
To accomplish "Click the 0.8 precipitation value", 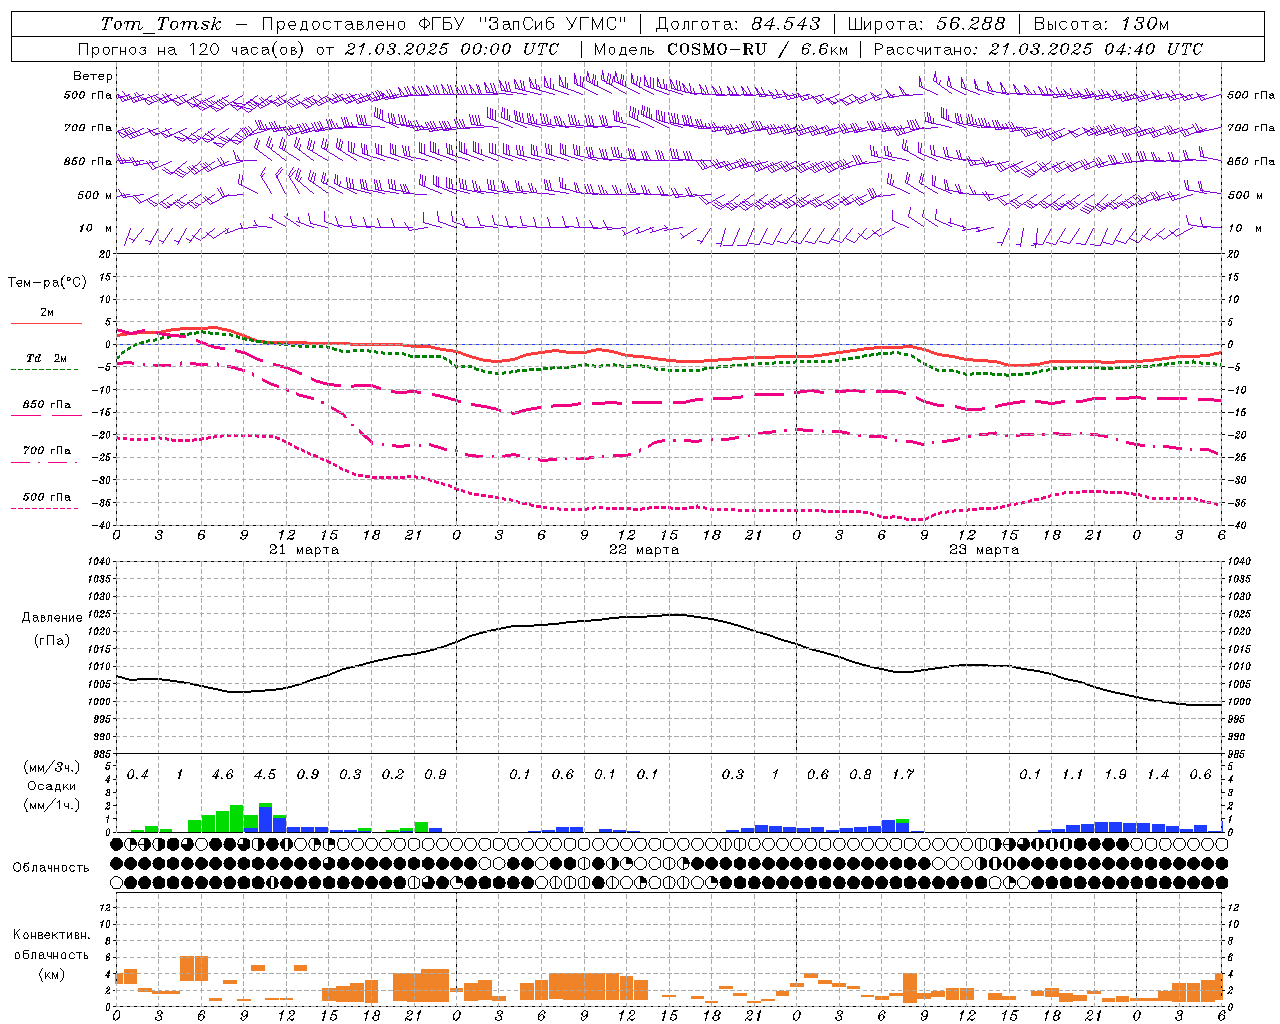I will click(x=860, y=774).
